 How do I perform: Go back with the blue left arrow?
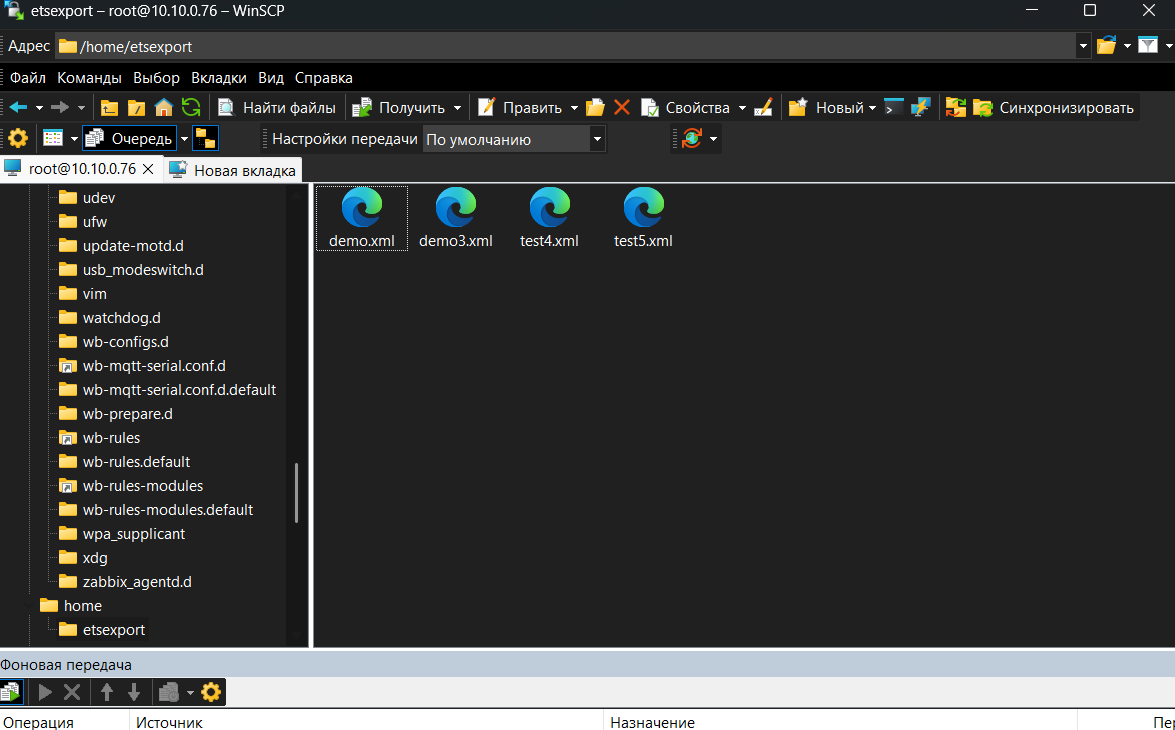[18, 108]
